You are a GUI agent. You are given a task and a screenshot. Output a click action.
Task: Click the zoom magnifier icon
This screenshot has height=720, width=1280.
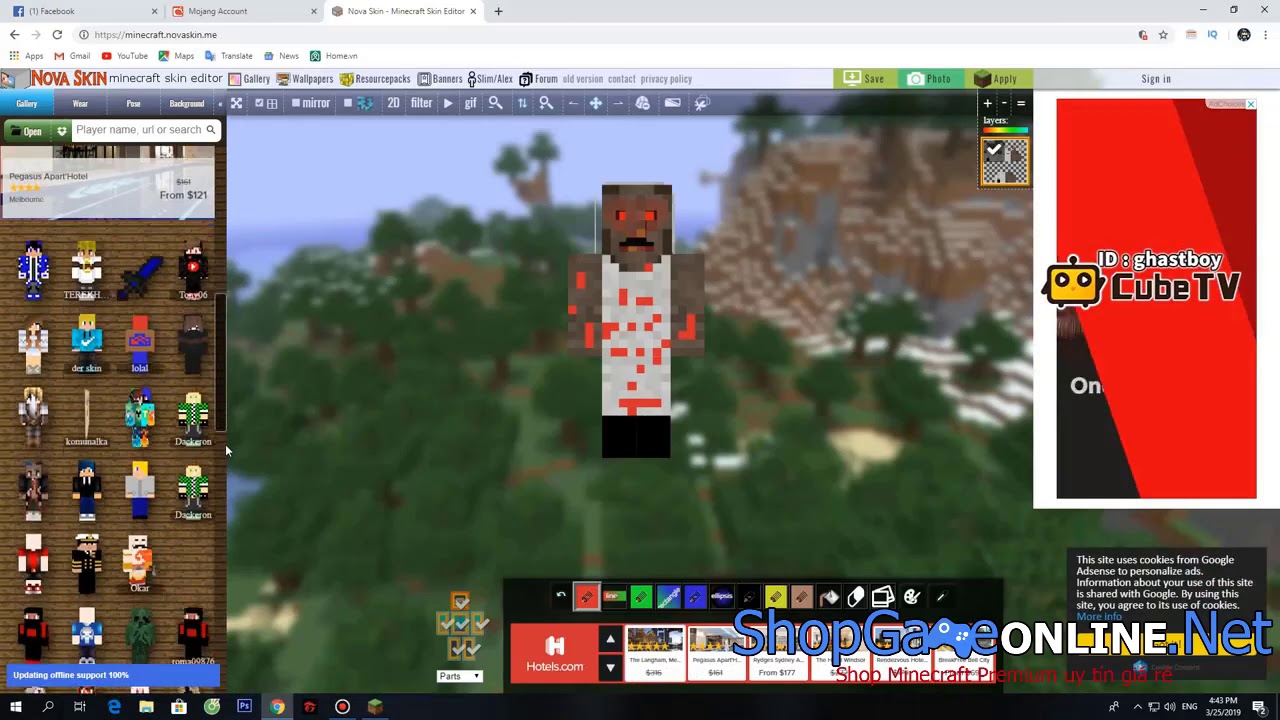click(495, 103)
